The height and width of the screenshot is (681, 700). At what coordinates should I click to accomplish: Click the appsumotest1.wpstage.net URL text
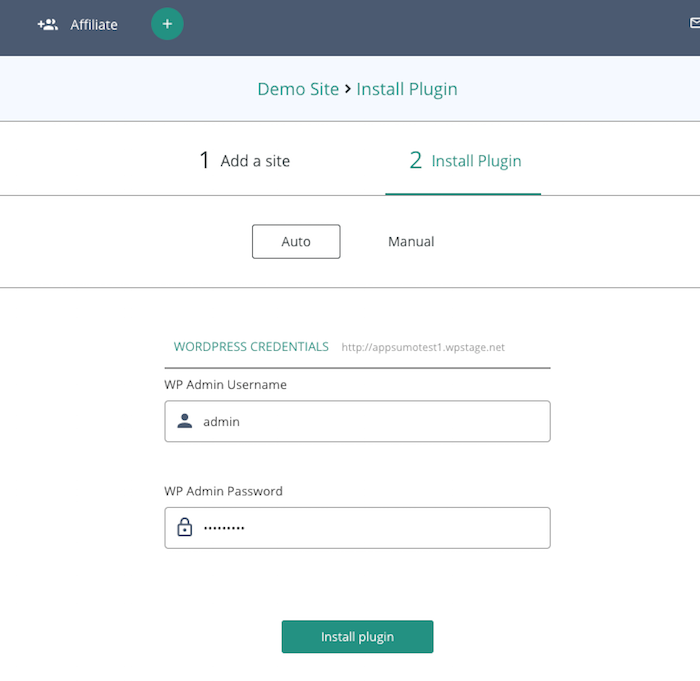[x=423, y=347]
